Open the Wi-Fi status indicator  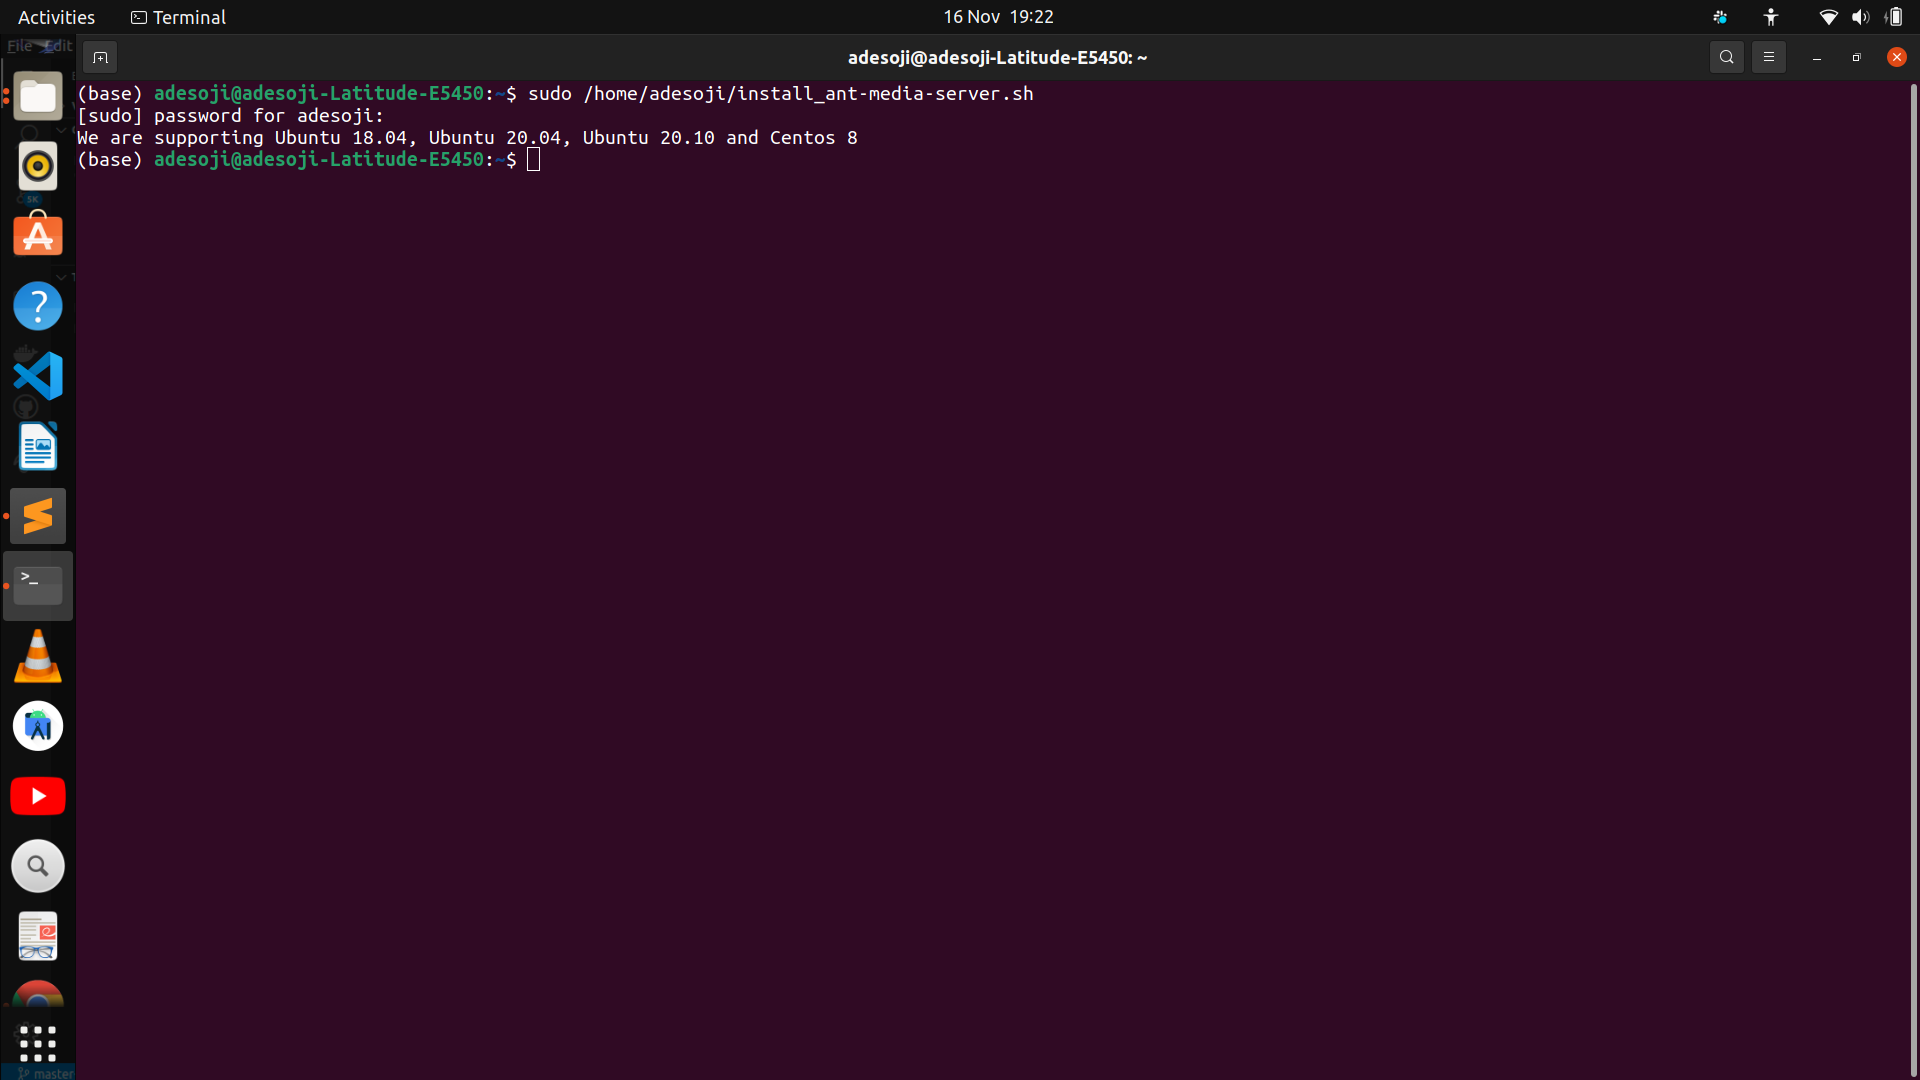tap(1828, 17)
